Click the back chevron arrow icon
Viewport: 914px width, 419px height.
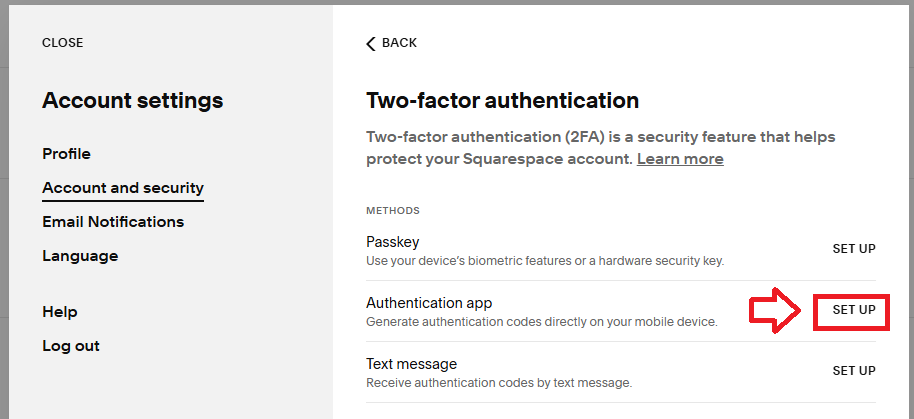tap(371, 43)
